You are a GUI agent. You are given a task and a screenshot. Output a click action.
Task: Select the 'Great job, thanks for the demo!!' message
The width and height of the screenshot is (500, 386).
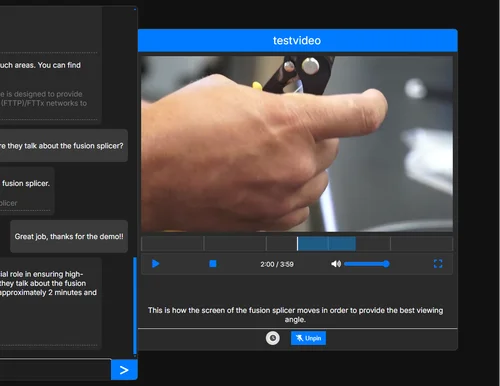click(x=69, y=236)
